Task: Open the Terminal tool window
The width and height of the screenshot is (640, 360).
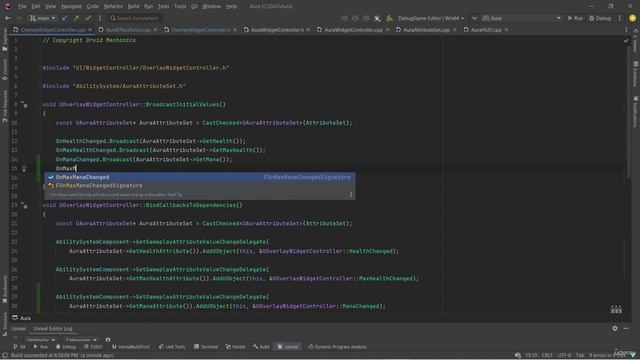Action: pos(206,347)
